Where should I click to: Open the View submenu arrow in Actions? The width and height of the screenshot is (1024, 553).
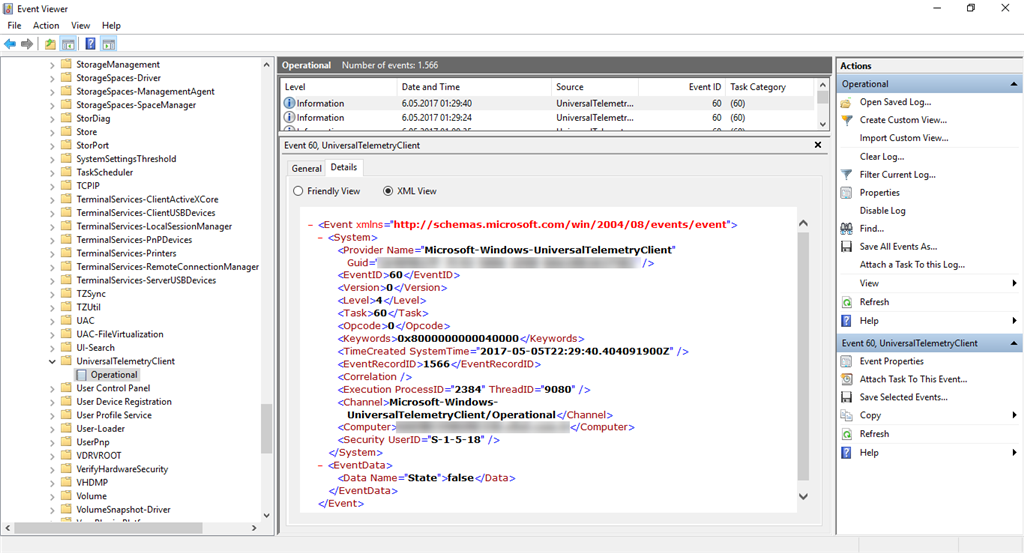point(1014,283)
